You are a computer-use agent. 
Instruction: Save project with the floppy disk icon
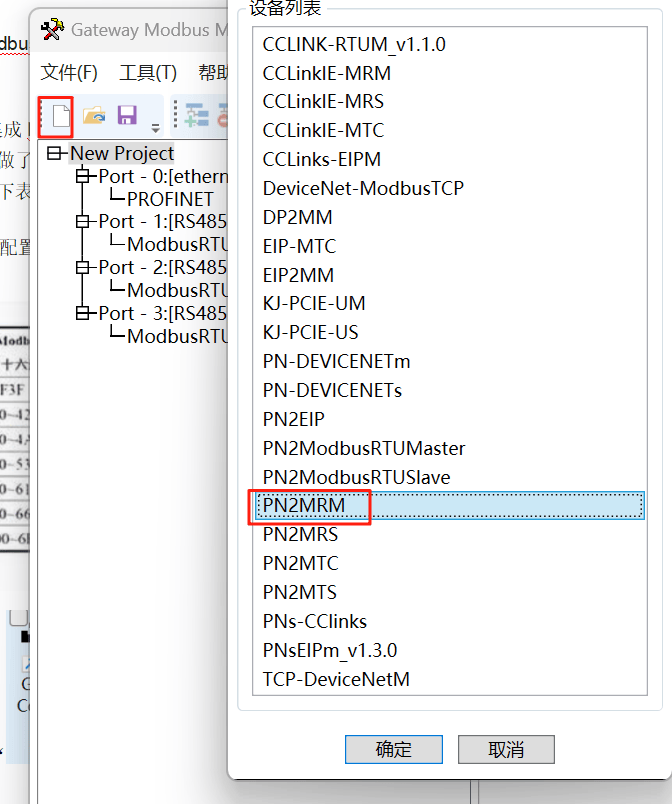127,115
